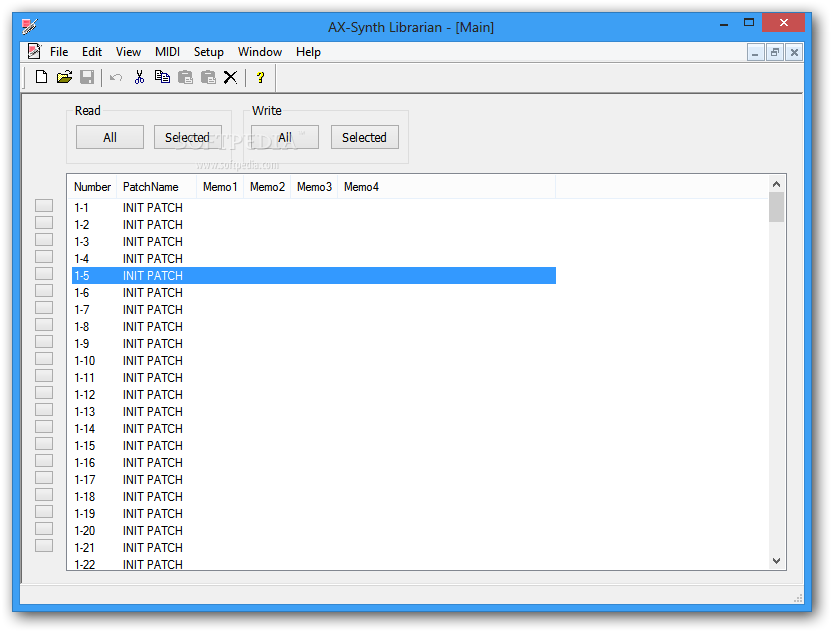Click the Read All button
The image size is (832, 632).
[x=110, y=137]
